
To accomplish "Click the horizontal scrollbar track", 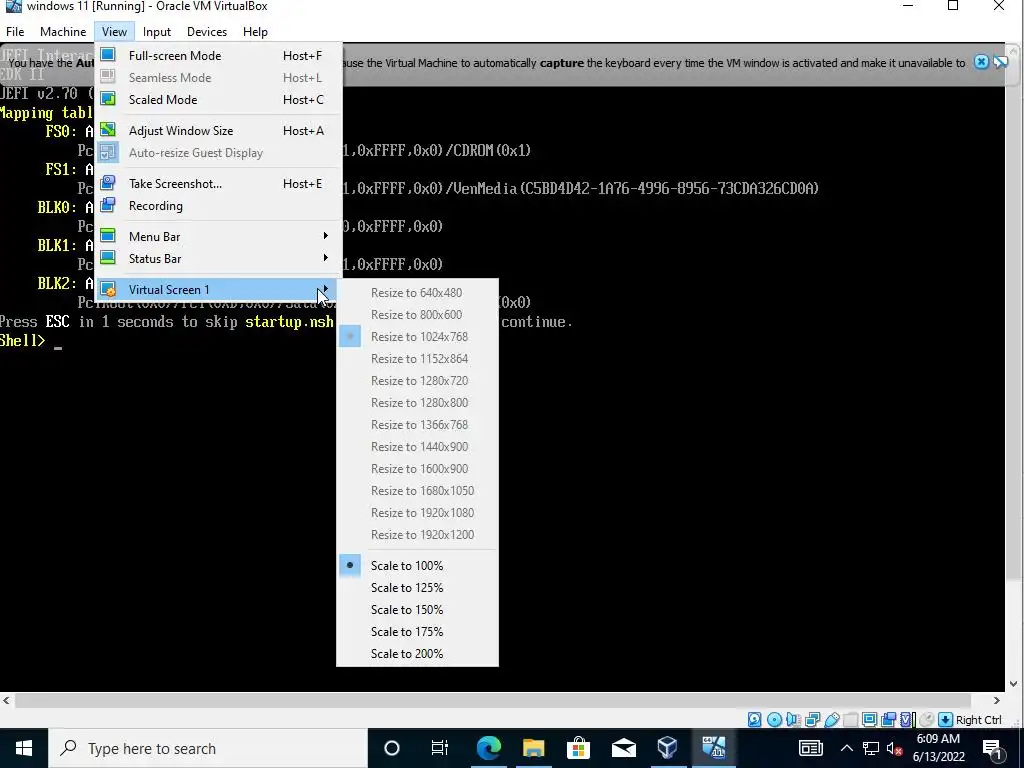I will 501,700.
